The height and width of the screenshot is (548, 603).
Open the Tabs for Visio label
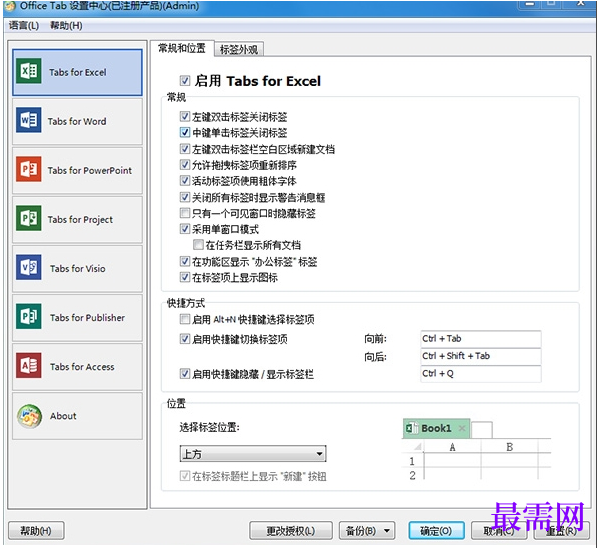pyautogui.click(x=78, y=268)
